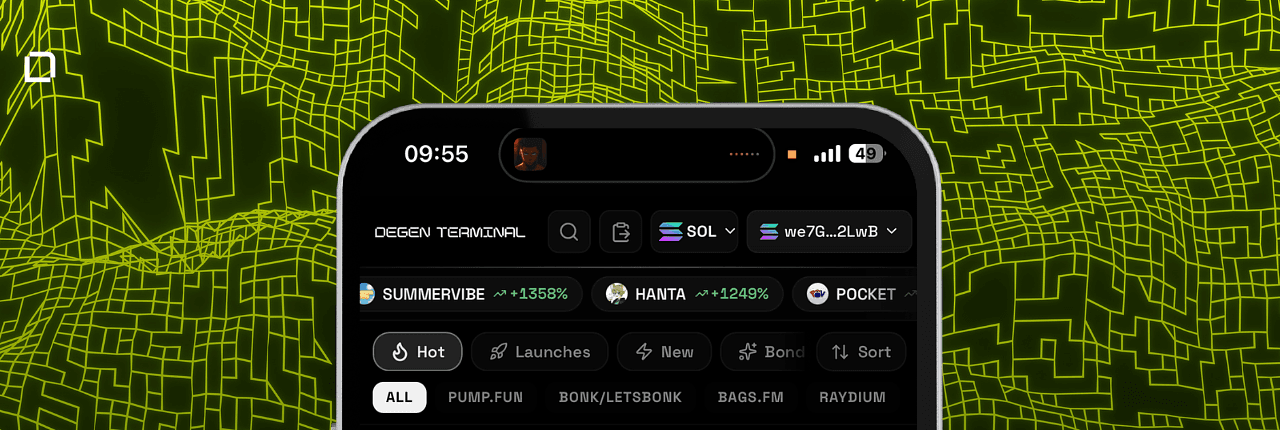Open the HANTA trending token chip
Viewport: 1280px width, 430px height.
click(687, 294)
